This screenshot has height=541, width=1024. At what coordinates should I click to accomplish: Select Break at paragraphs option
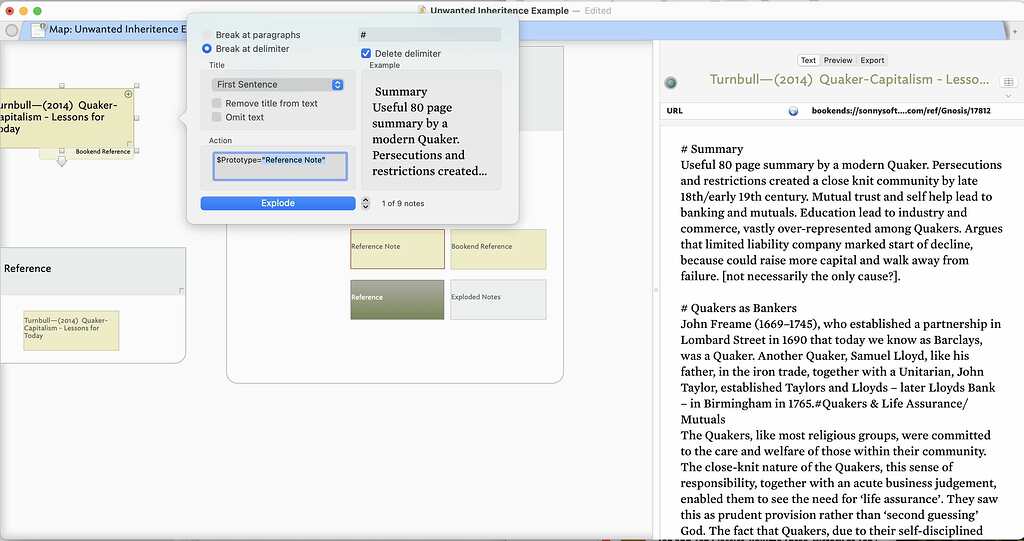207,35
